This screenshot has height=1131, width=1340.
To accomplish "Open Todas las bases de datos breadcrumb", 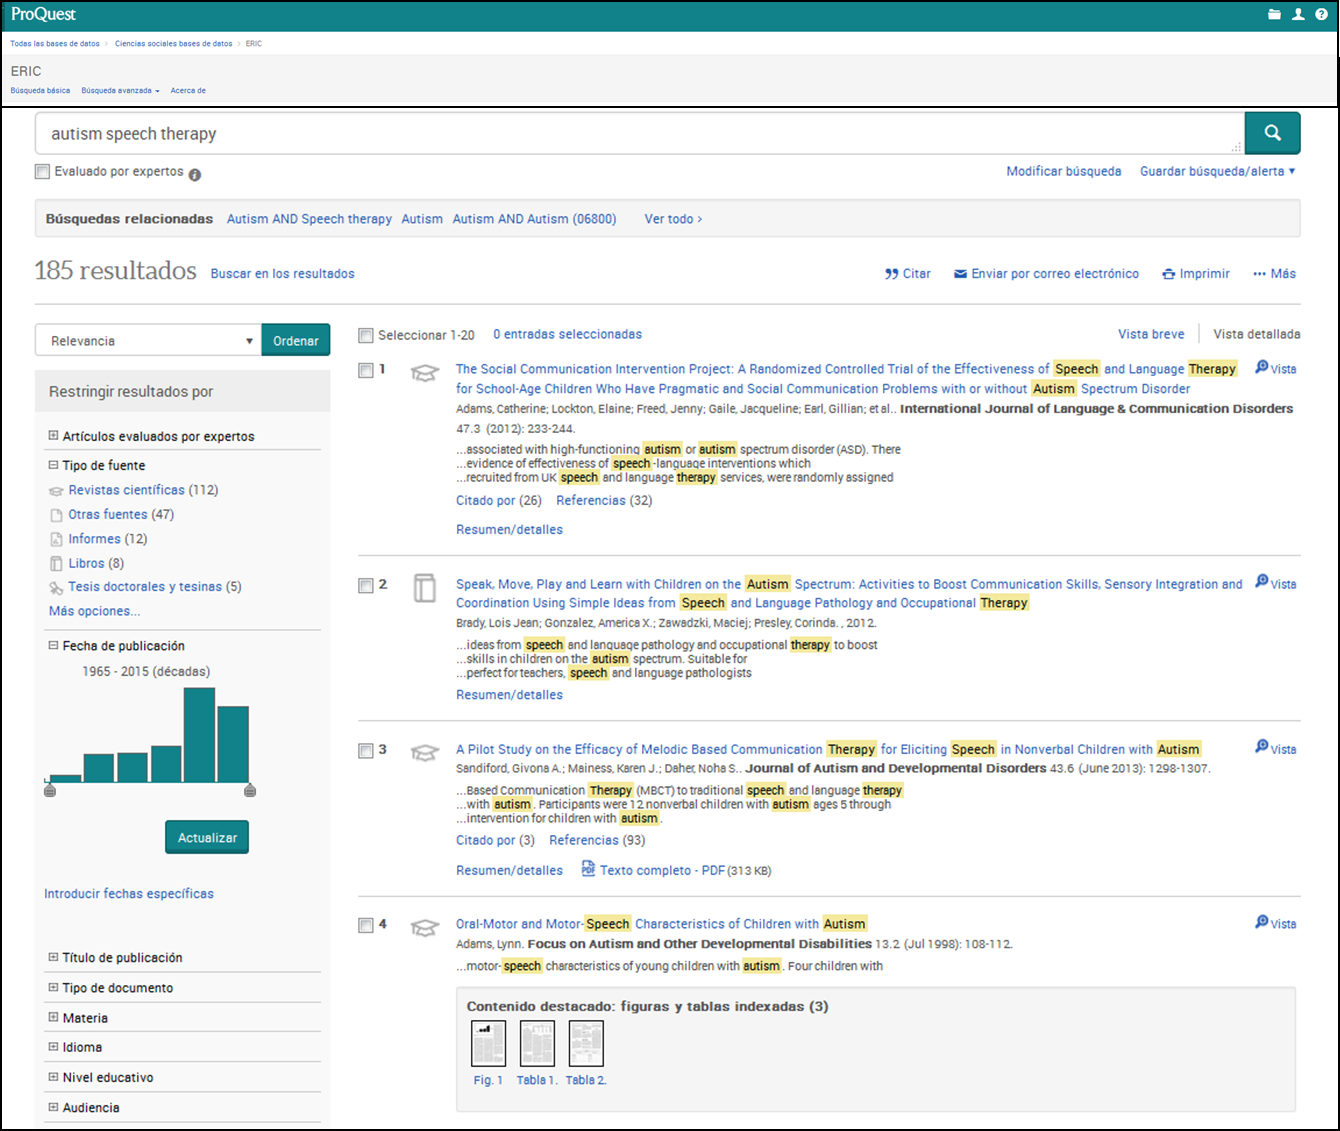I will [55, 44].
